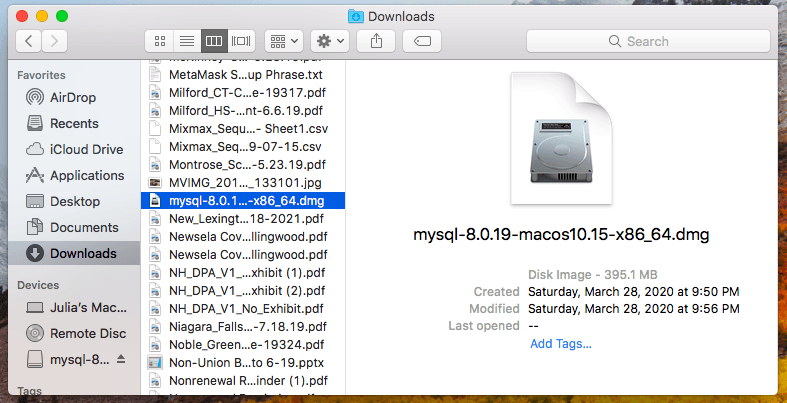Eject the mounted mysql-8 disk

122,359
